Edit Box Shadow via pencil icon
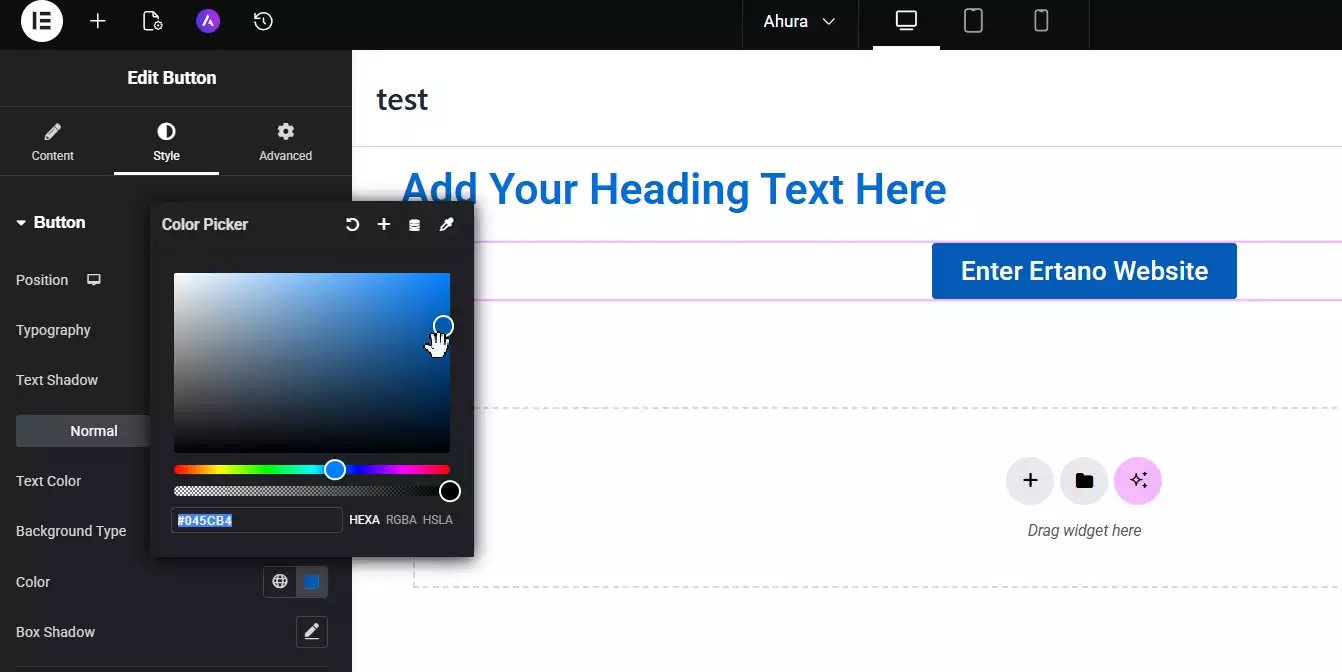Screen dimensions: 1342x672 point(311,632)
